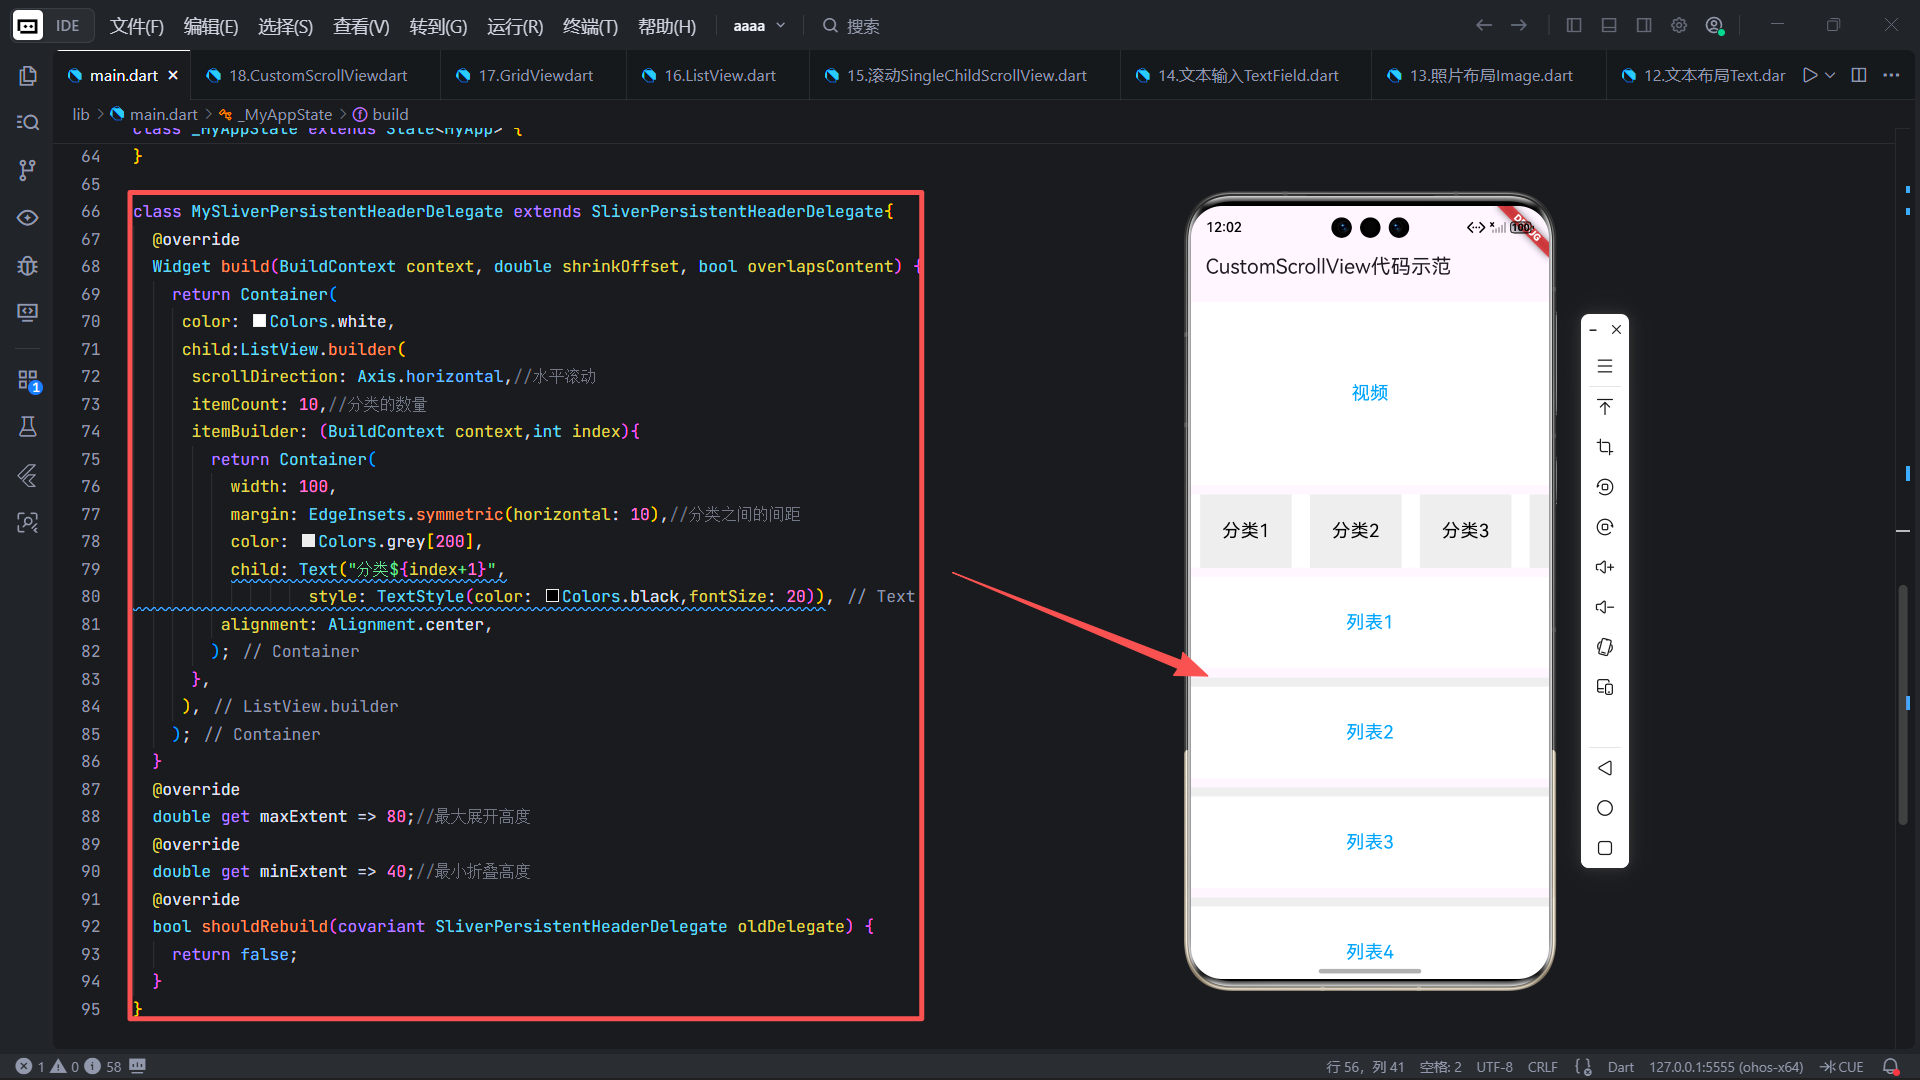Click the emulator volume up icon
Image resolution: width=1920 pixels, height=1080 pixels.
tap(1604, 567)
